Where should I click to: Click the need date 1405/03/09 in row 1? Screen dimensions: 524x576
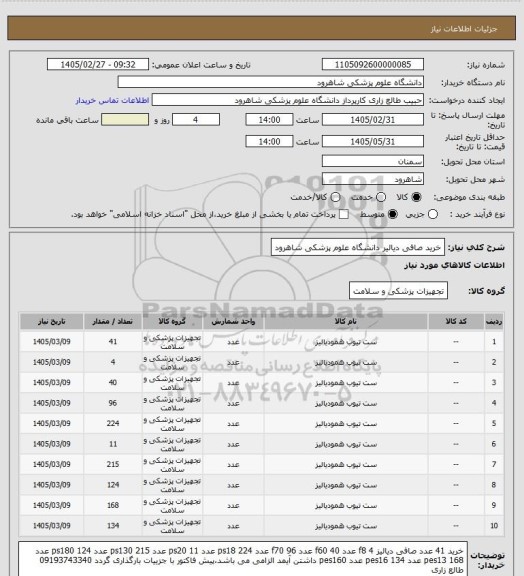(51, 342)
